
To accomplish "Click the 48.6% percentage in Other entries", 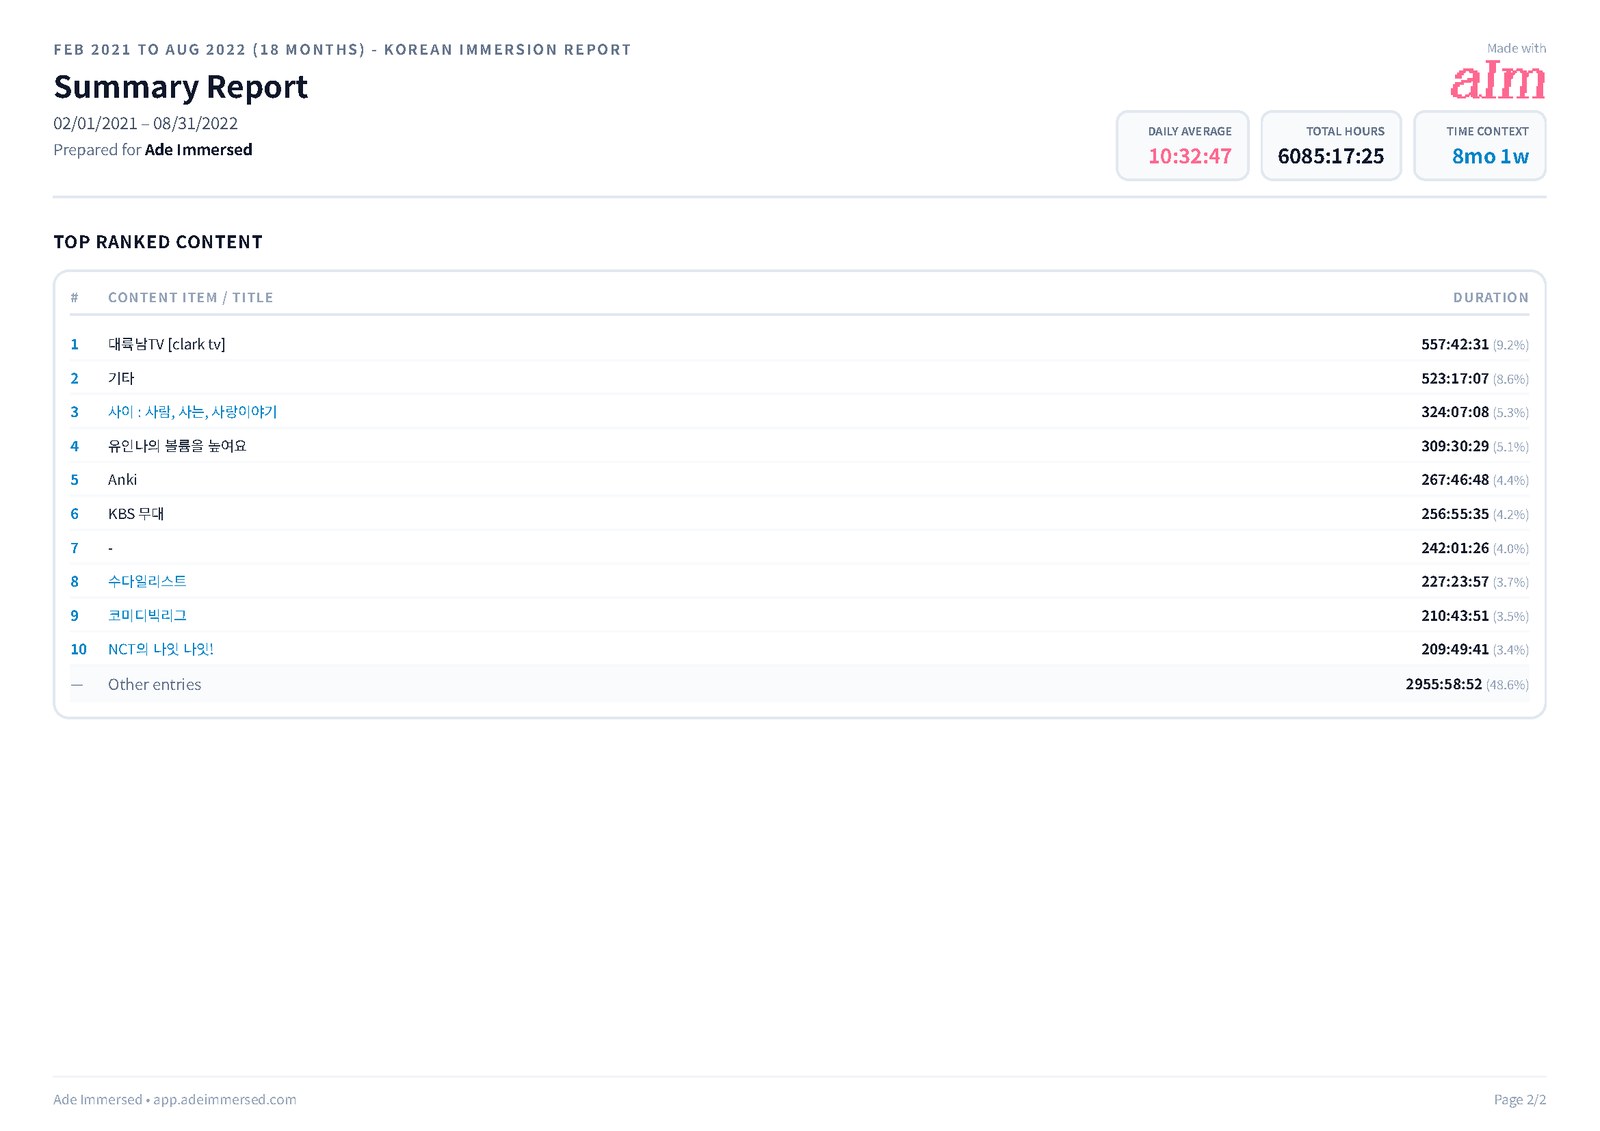I will coord(1507,685).
